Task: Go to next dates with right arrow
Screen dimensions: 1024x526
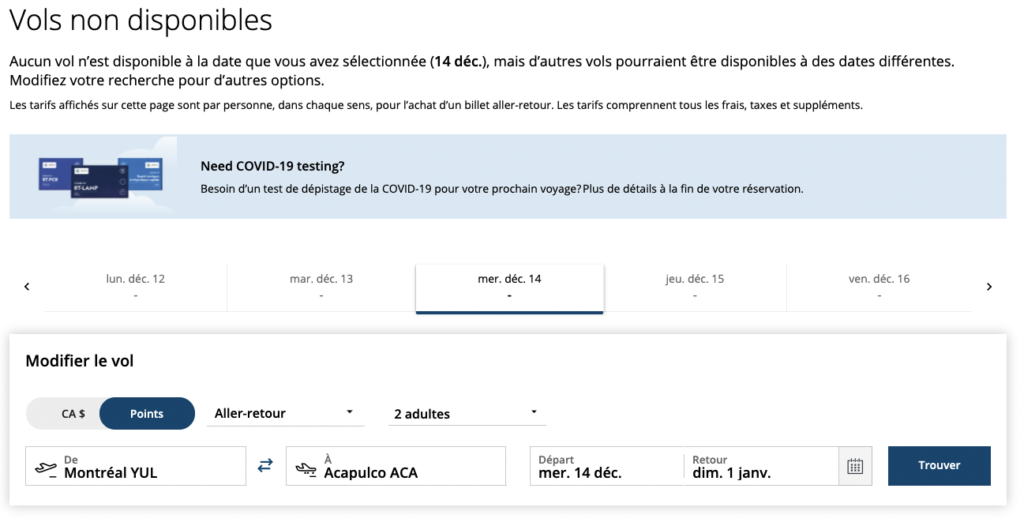Action: 989,287
